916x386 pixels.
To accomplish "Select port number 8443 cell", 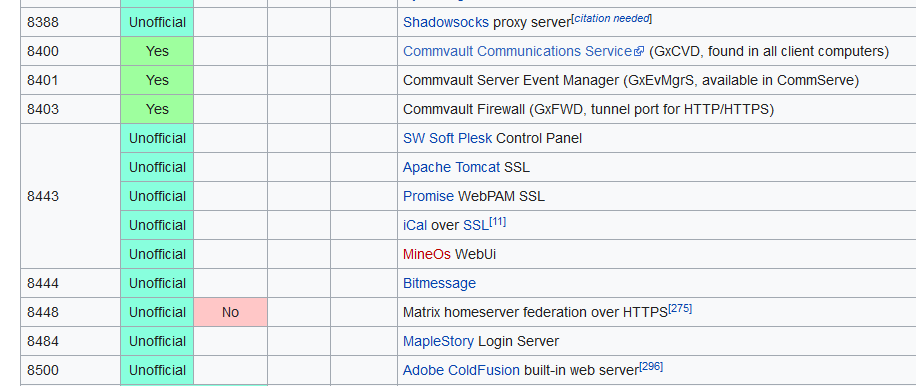I will (x=70, y=196).
